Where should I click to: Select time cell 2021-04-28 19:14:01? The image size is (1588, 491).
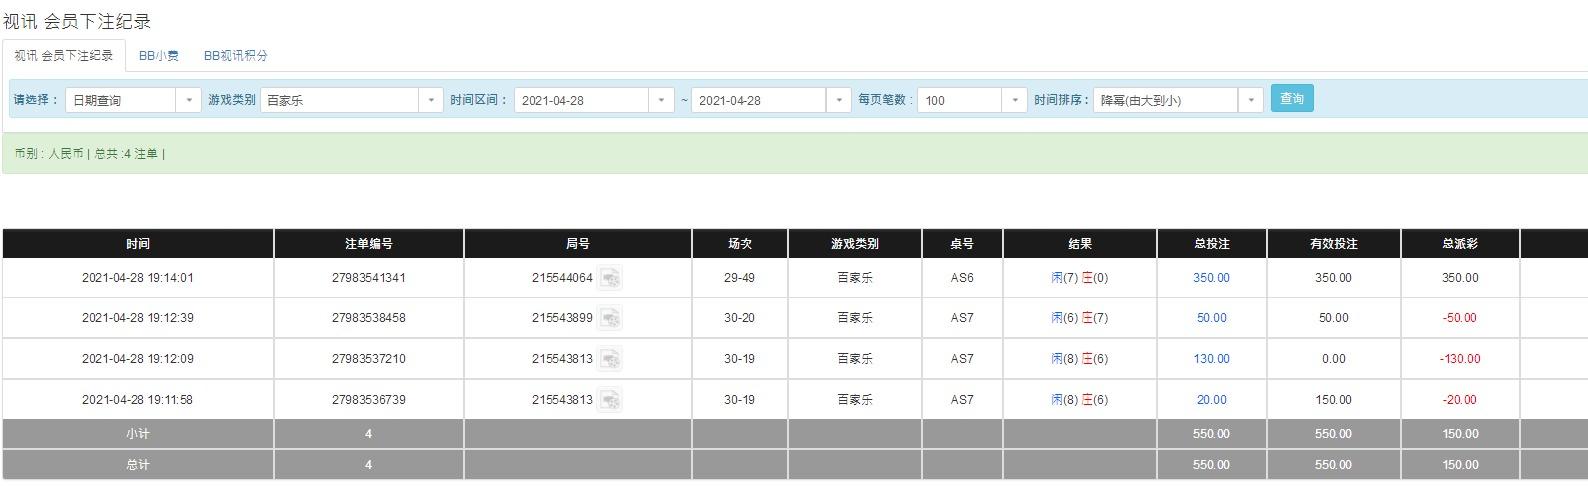click(138, 278)
